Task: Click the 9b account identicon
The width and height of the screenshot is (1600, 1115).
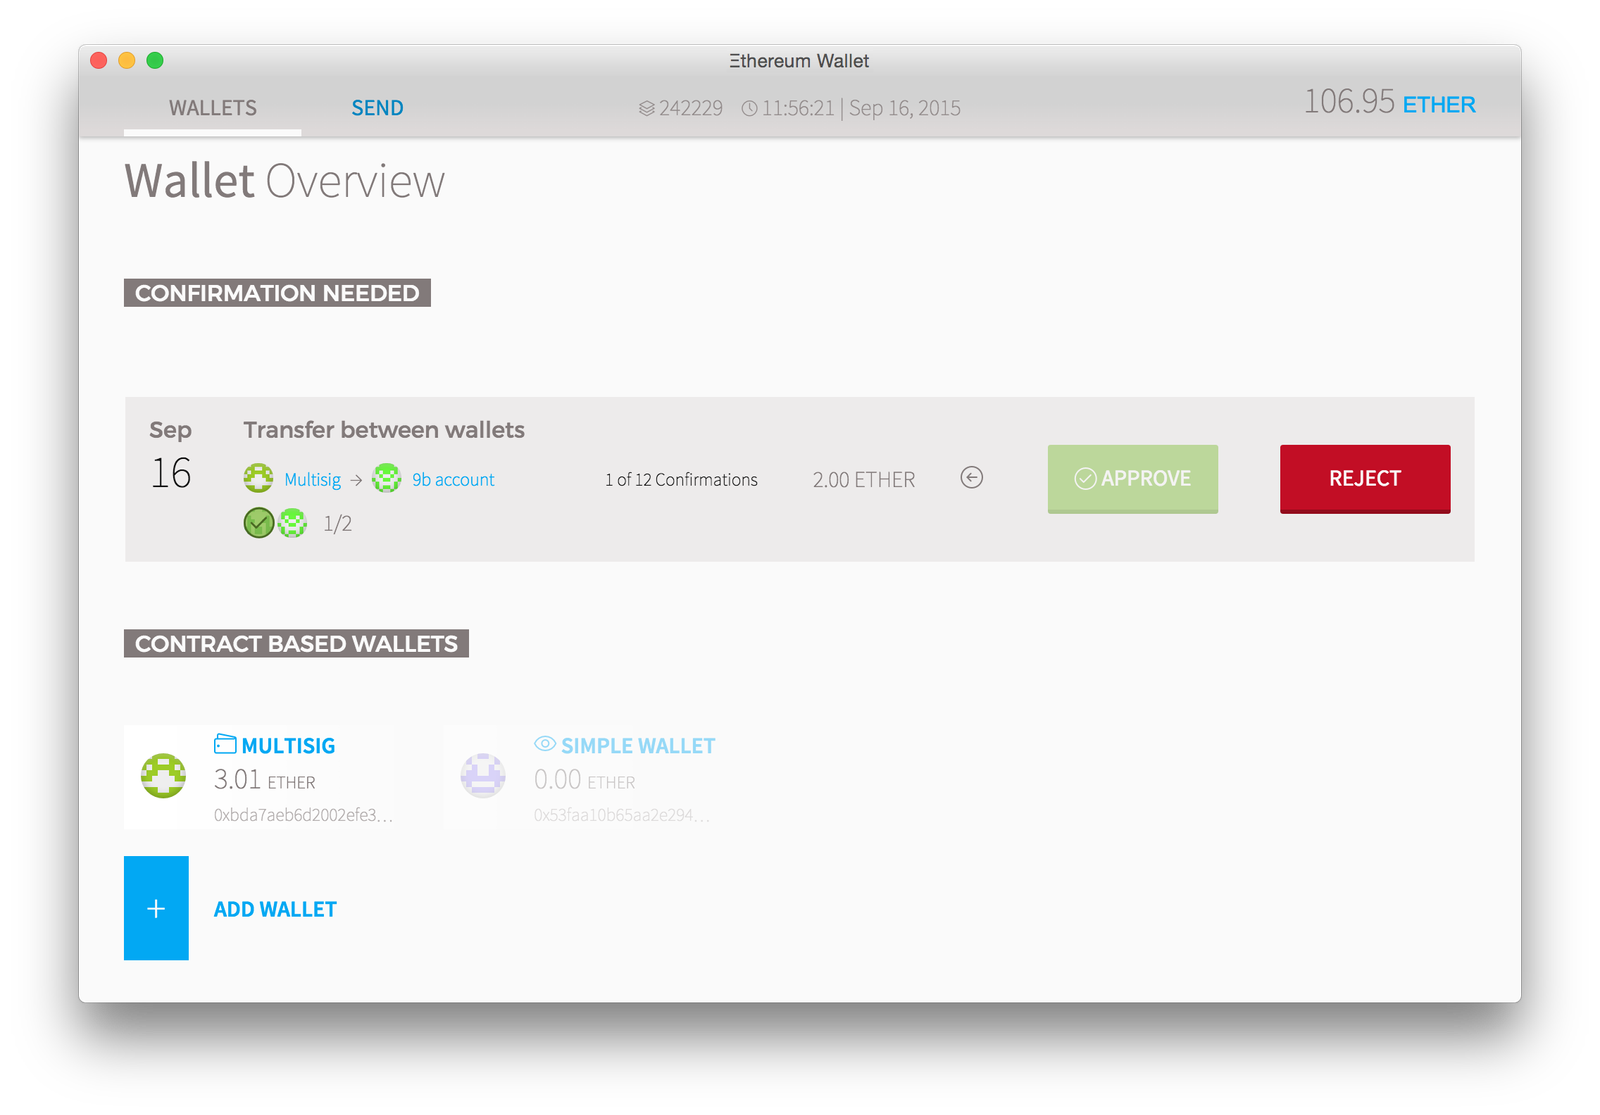Action: click(x=386, y=478)
